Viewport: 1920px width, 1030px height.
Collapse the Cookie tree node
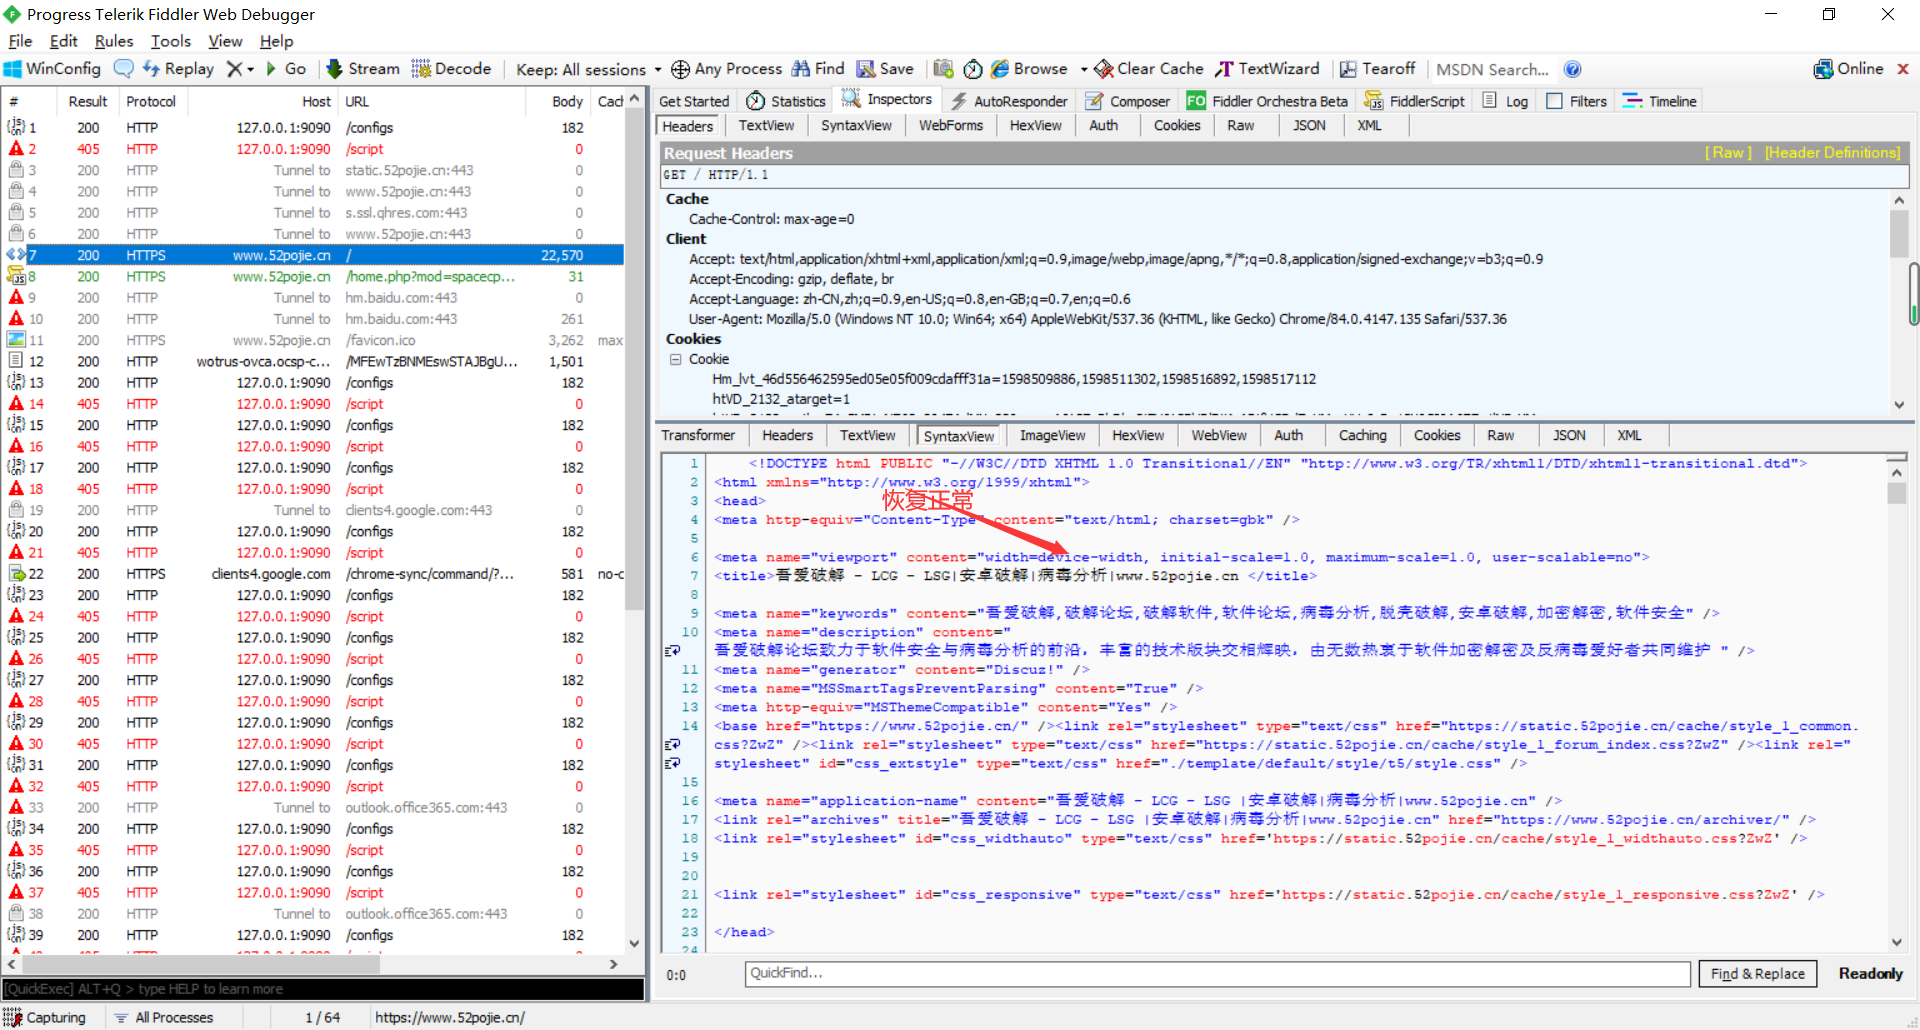click(x=675, y=359)
